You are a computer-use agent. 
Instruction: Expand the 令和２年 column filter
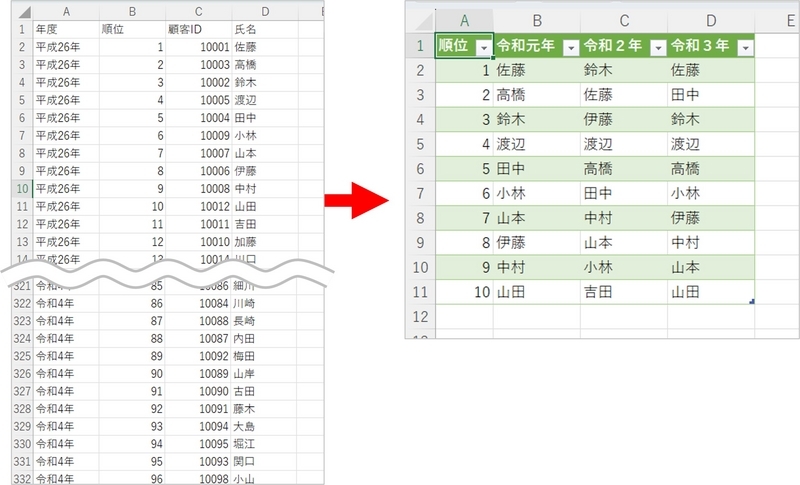(x=657, y=47)
